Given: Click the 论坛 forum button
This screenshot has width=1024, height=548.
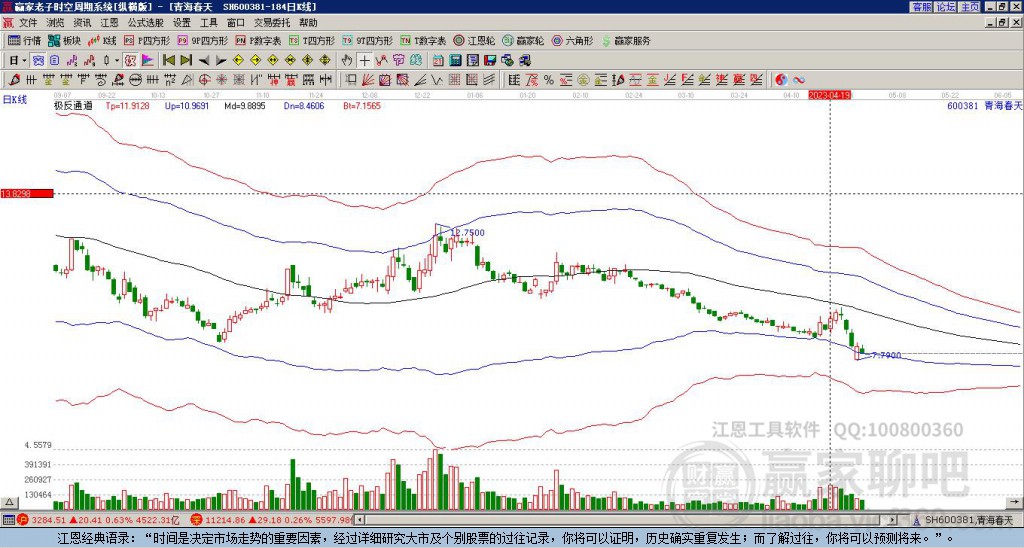Looking at the screenshot, I should [946, 7].
